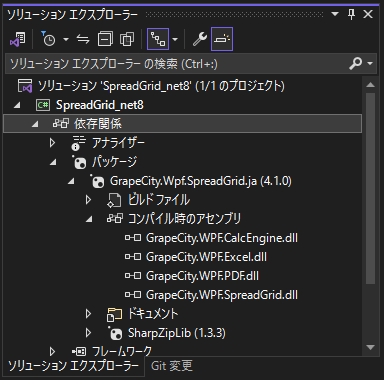The height and width of the screenshot is (380, 384).
Task: Select GrapeCity.WPF.CalcEngine.dll
Action: click(x=222, y=238)
